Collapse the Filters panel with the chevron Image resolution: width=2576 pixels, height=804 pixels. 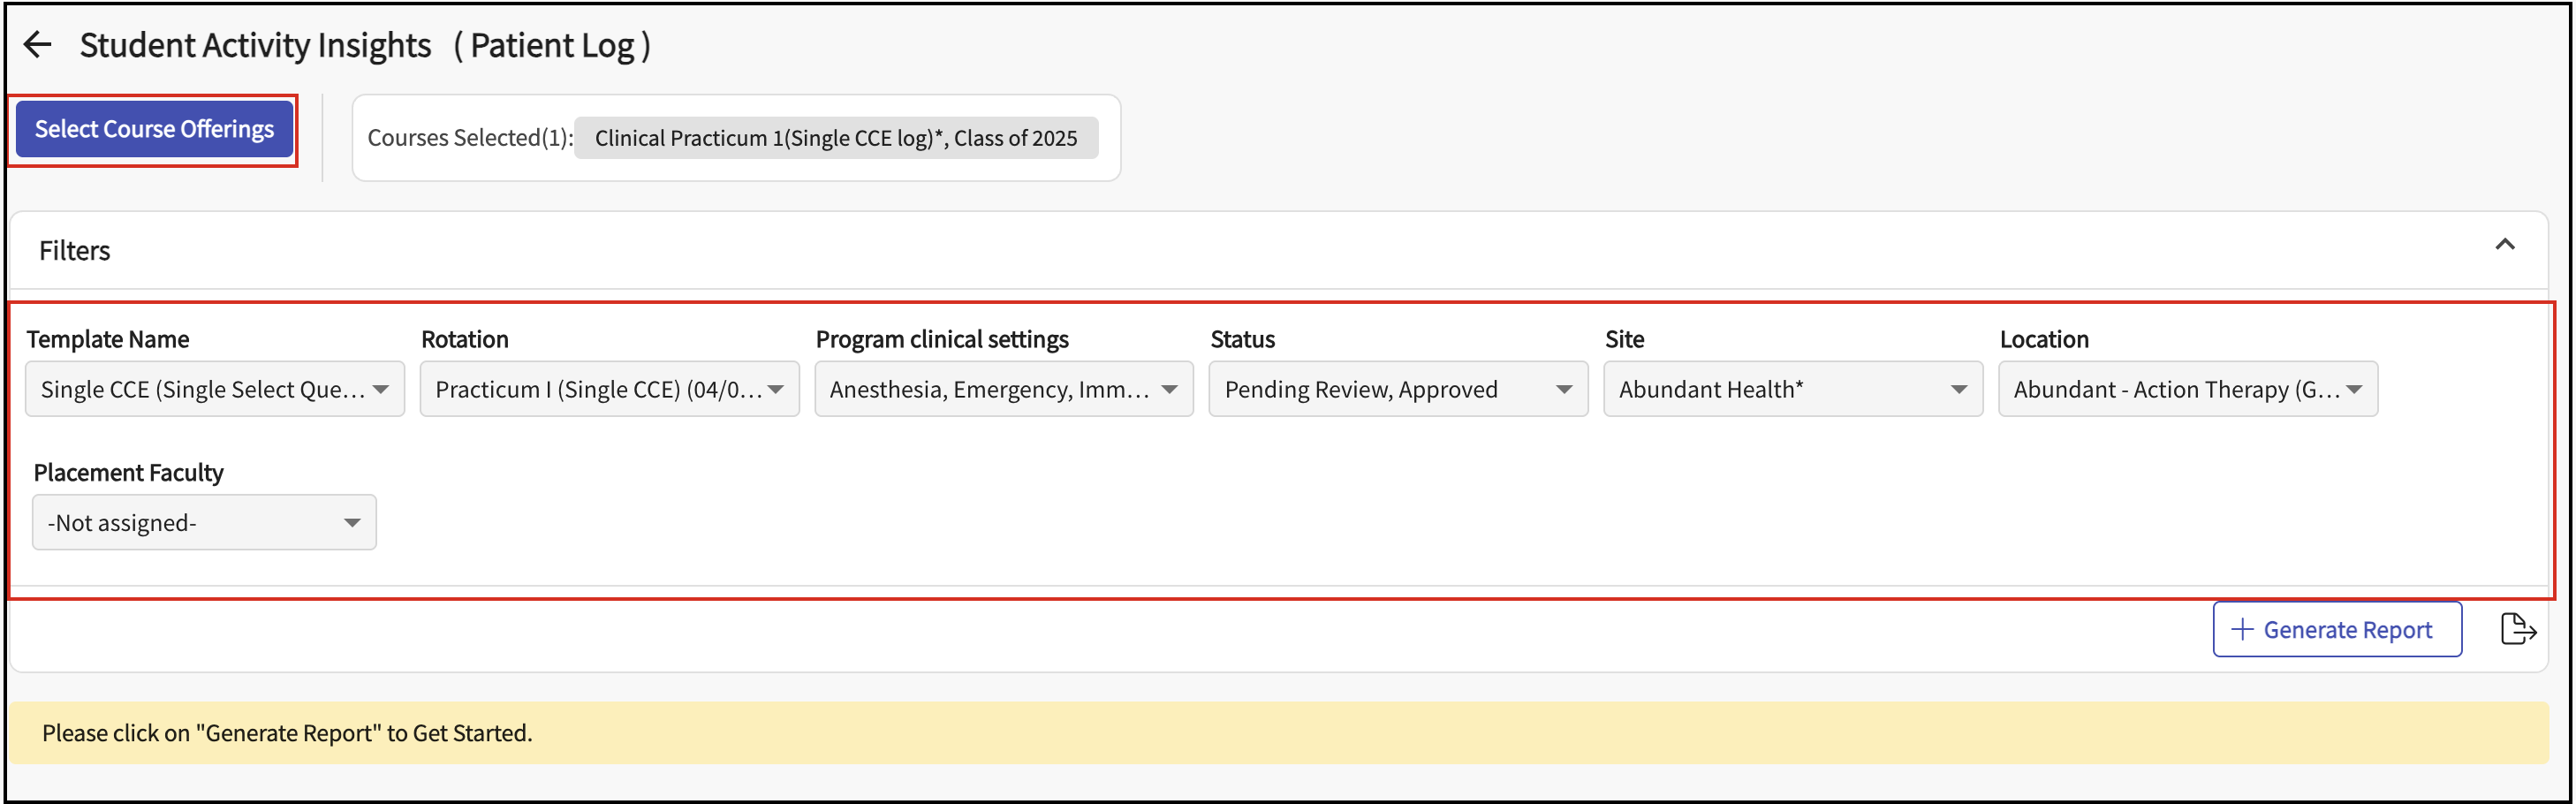point(2504,245)
